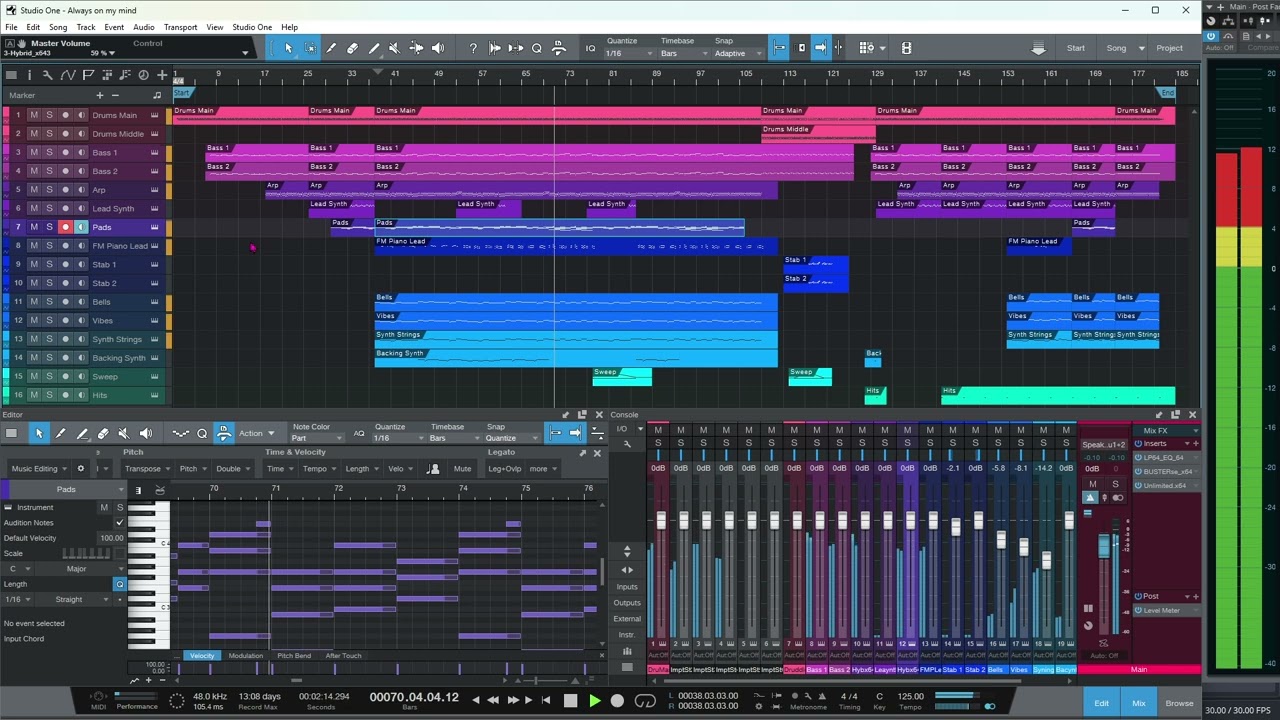Open the Transpose dropdown in Editor
The width and height of the screenshot is (1280, 720).
(x=146, y=469)
